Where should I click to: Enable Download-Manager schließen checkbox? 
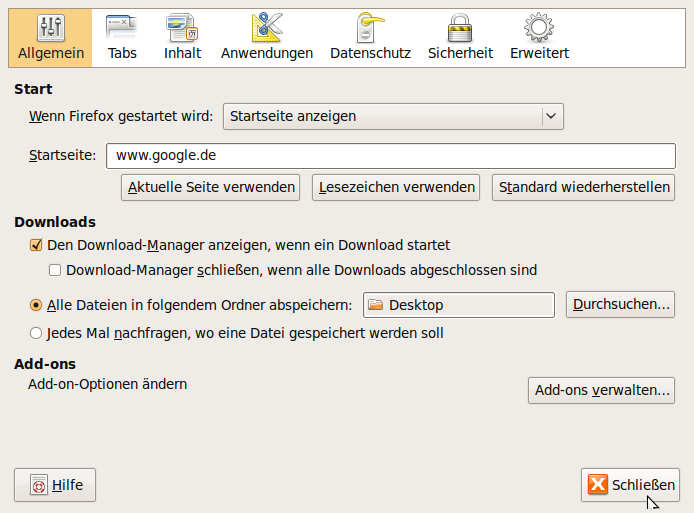click(x=55, y=270)
